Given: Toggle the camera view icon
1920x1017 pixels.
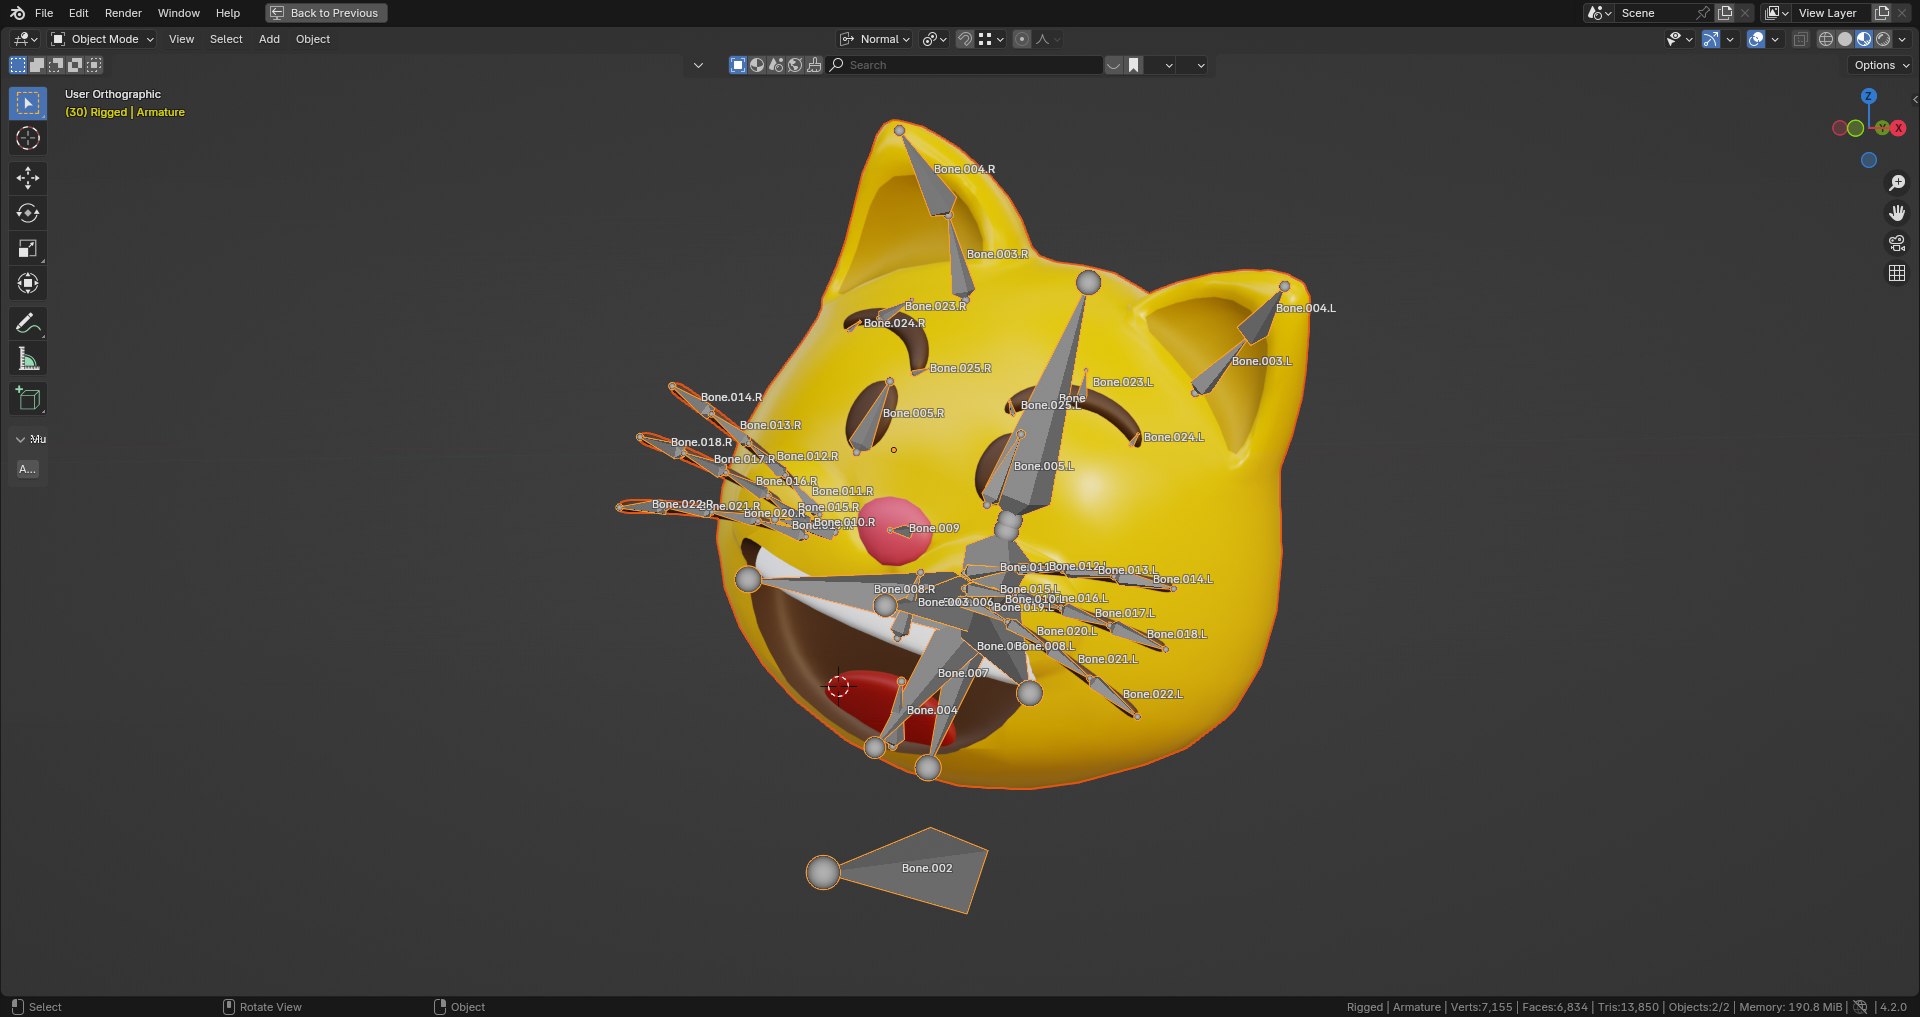Looking at the screenshot, I should (x=1896, y=243).
